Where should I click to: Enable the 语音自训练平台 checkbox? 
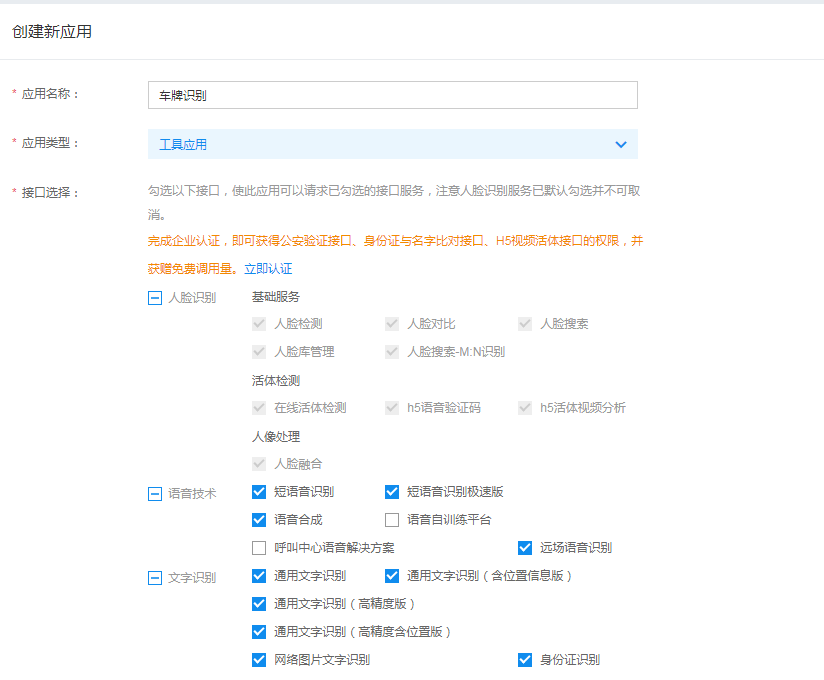pos(392,520)
